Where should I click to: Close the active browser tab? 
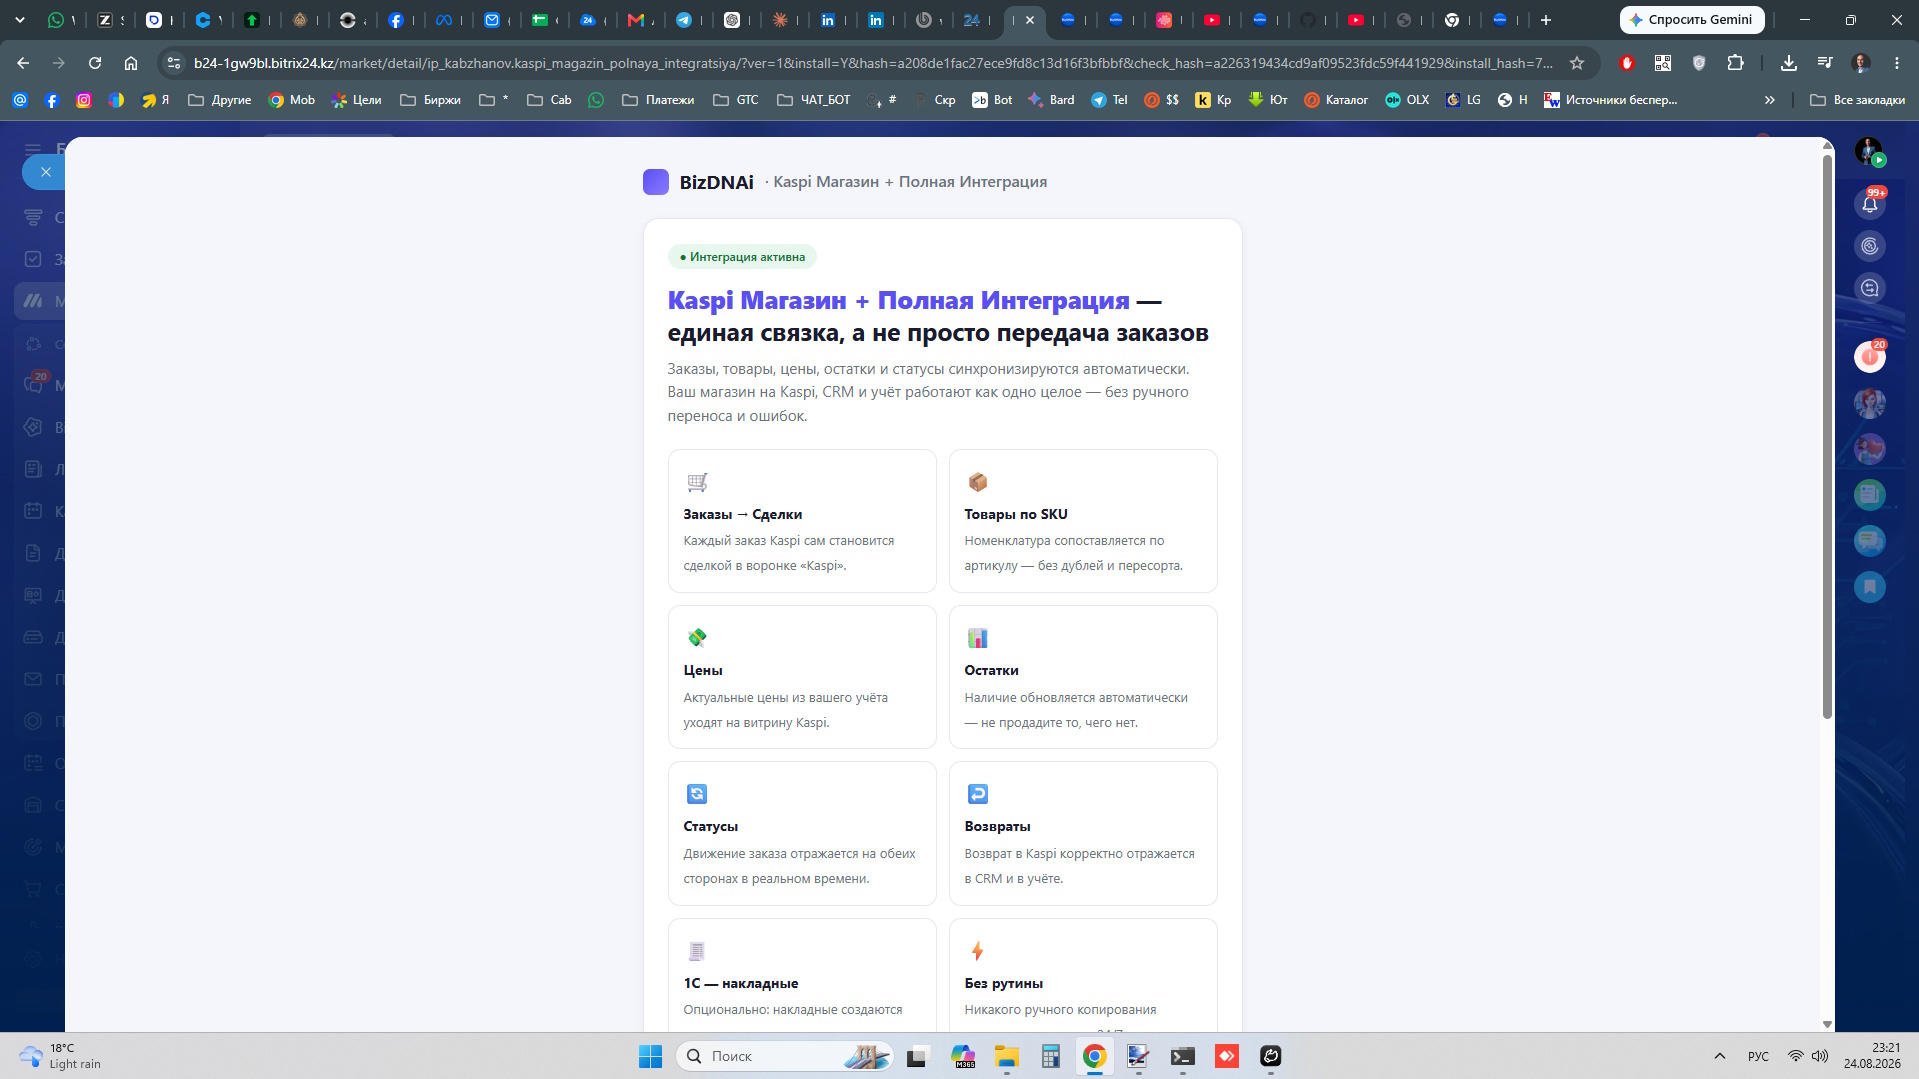pos(1030,20)
